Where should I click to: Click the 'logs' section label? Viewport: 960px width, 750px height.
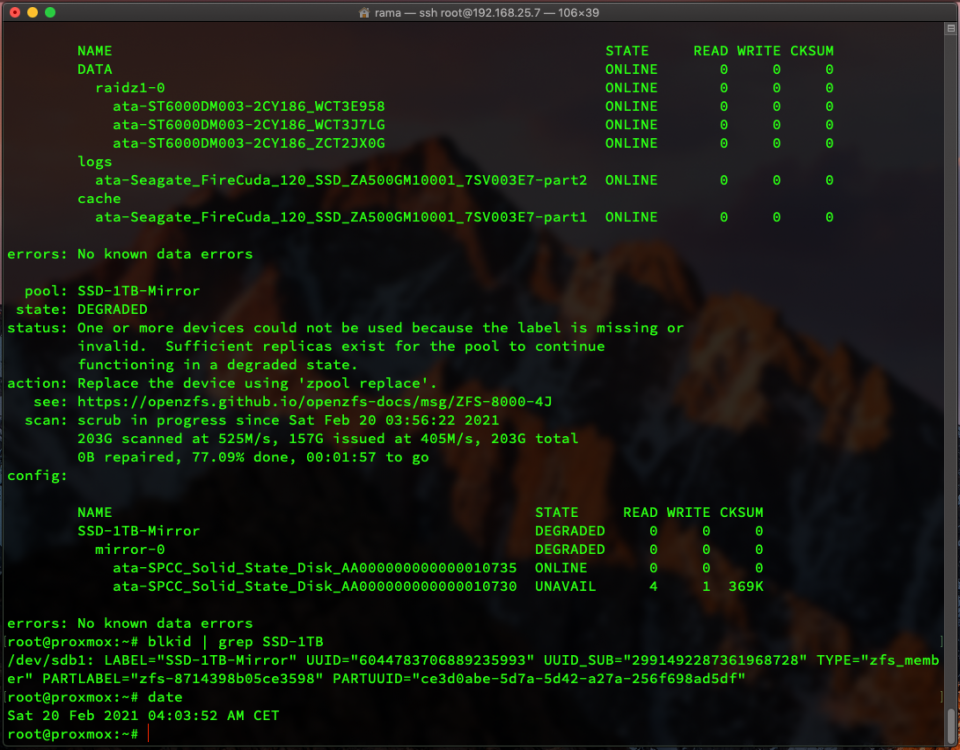[95, 162]
